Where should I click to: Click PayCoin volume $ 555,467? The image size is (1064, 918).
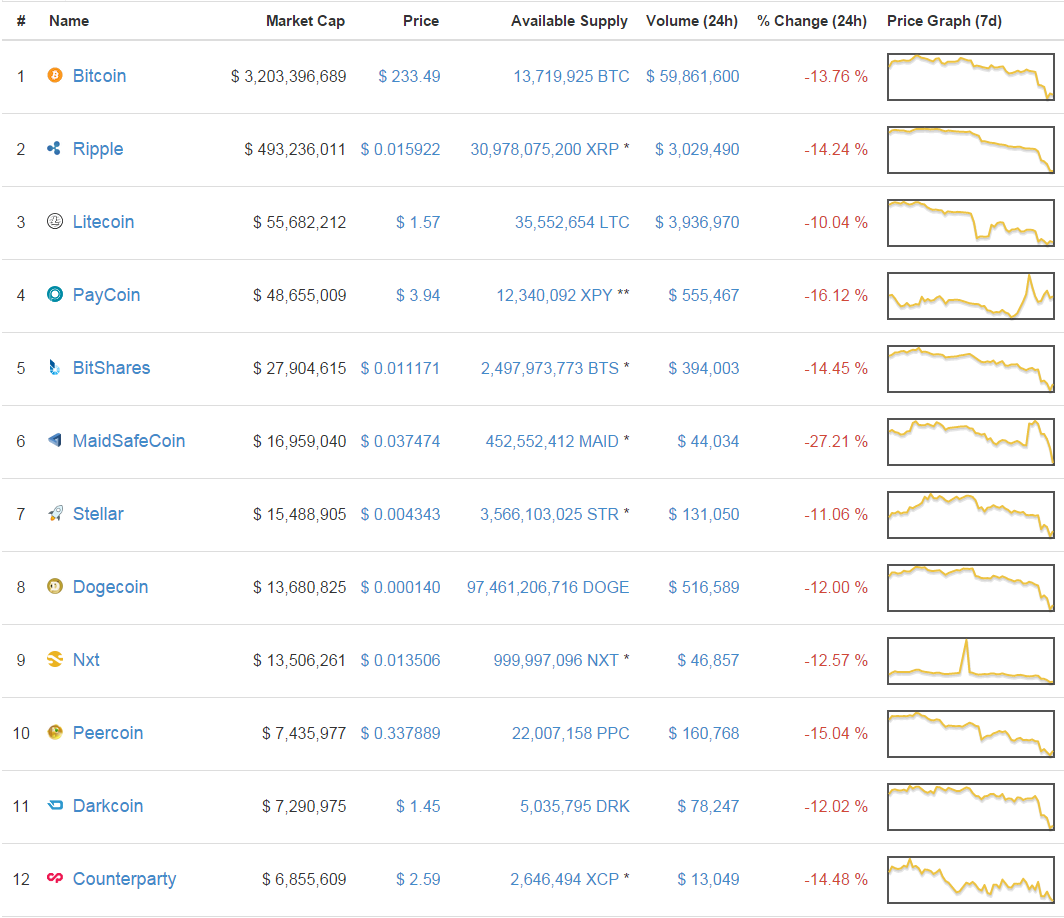[704, 295]
